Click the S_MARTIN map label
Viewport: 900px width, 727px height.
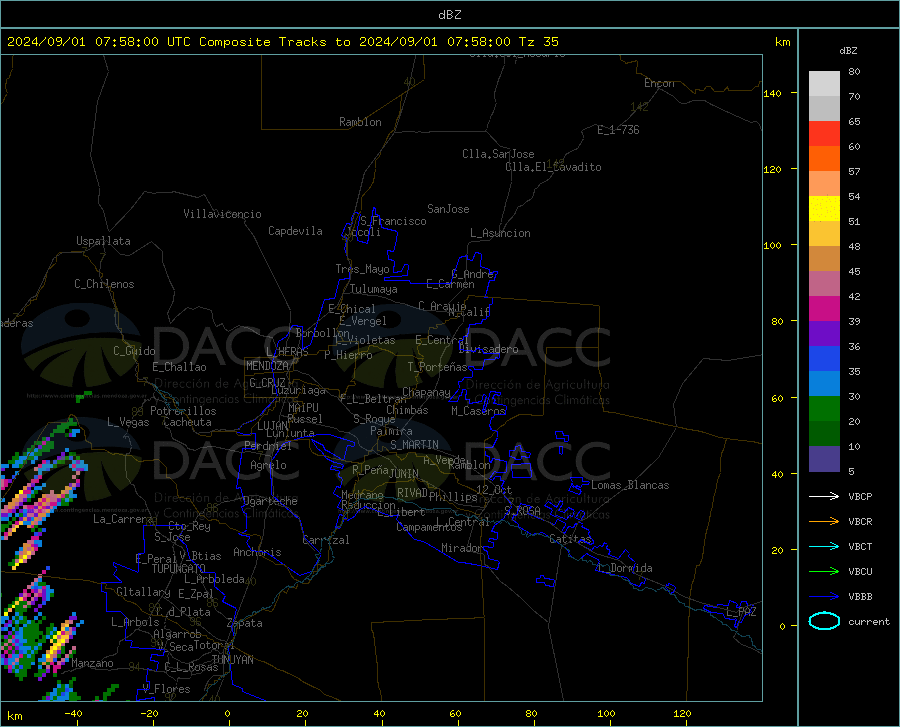coord(414,445)
